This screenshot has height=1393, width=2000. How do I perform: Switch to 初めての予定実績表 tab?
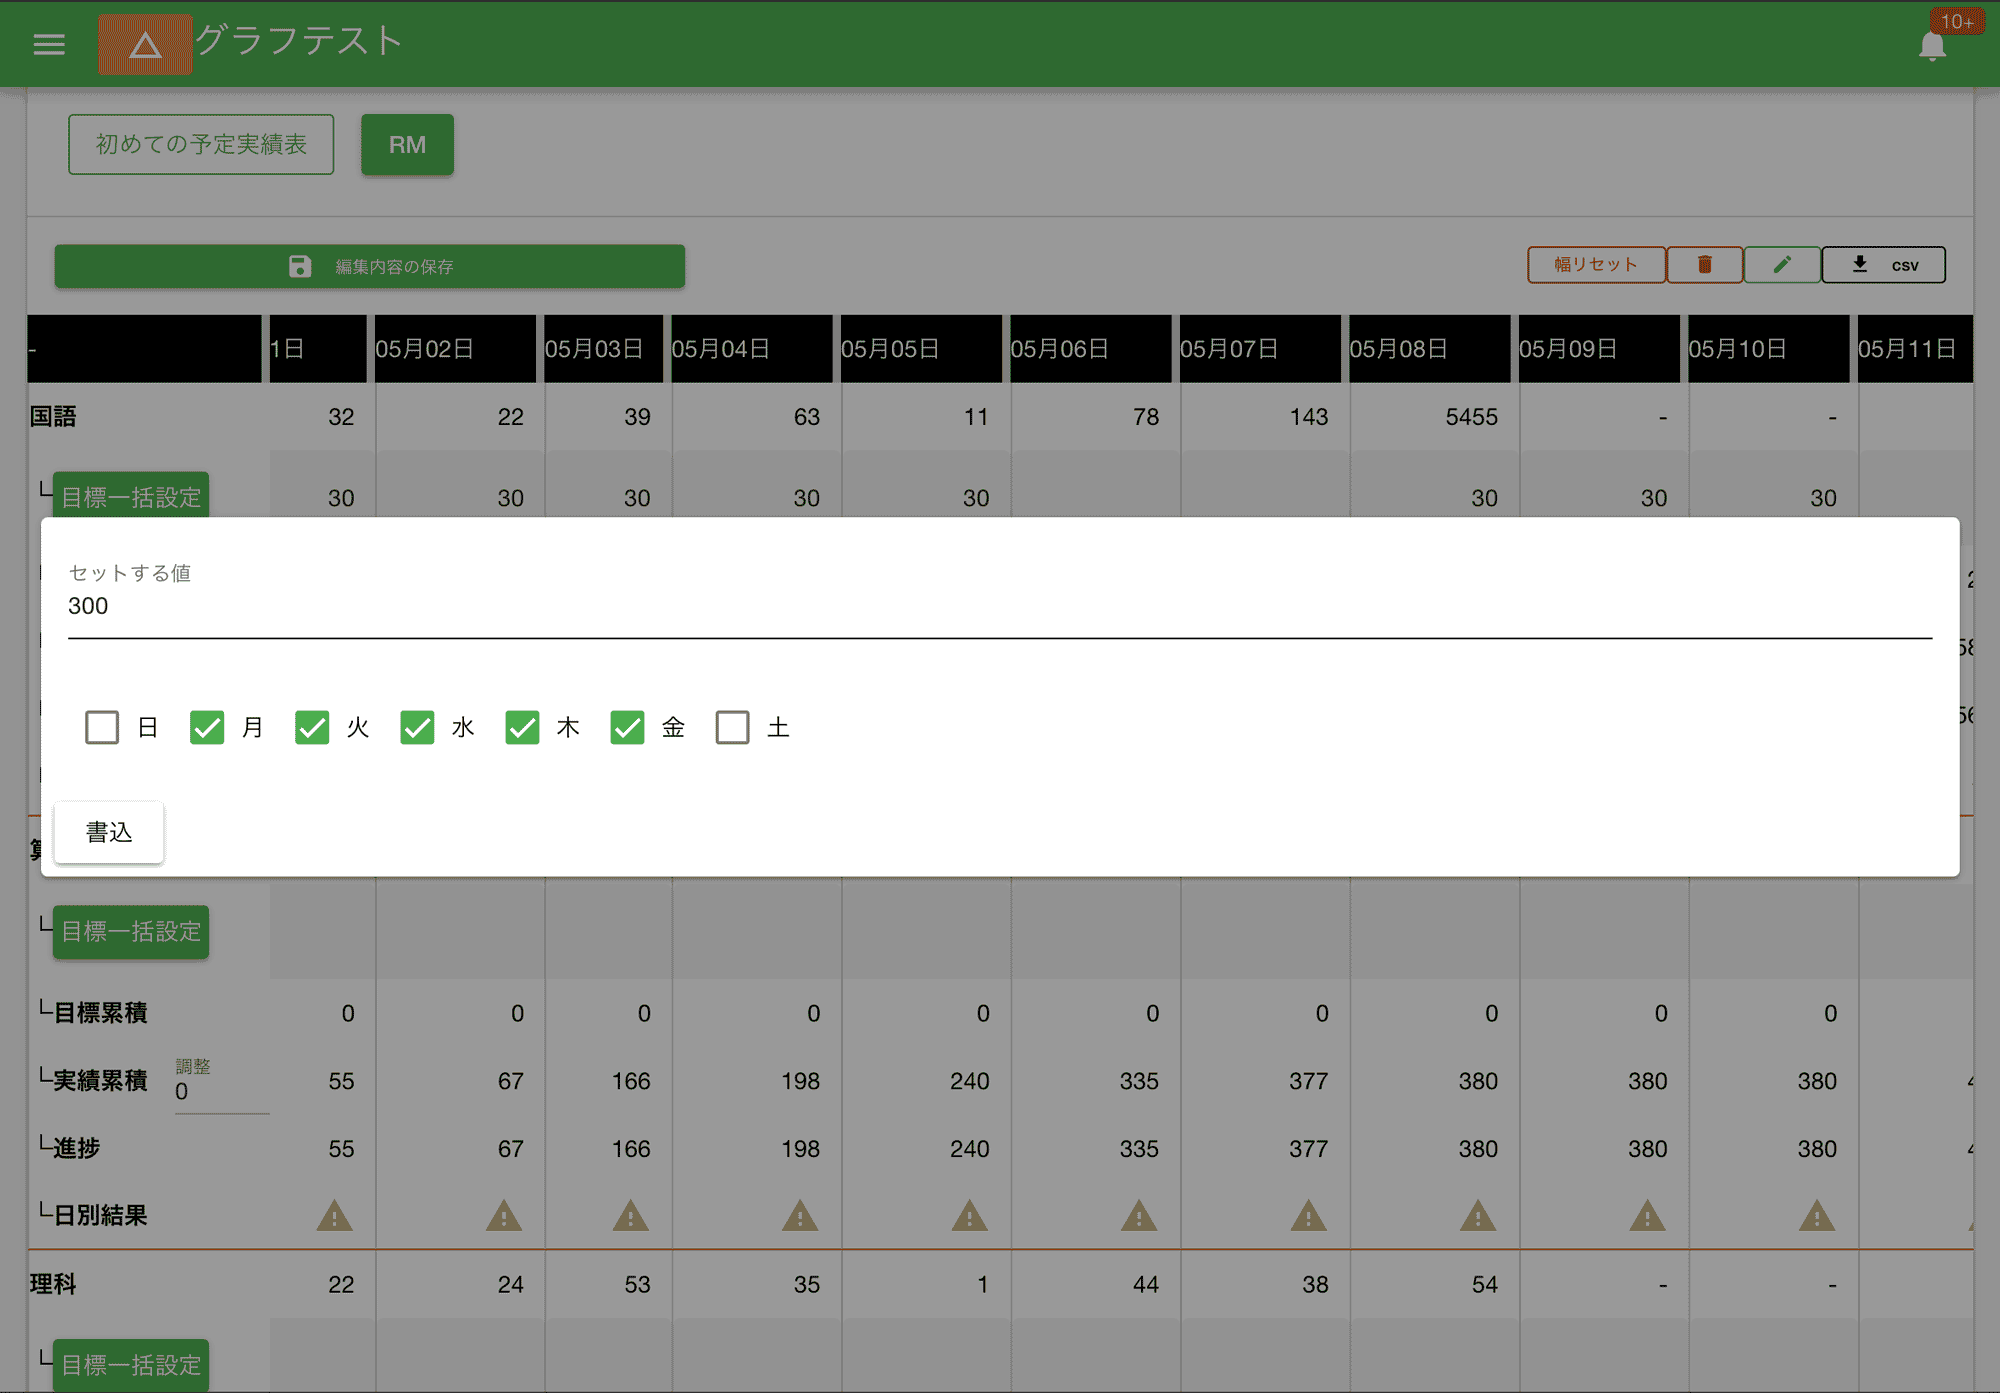tap(201, 144)
